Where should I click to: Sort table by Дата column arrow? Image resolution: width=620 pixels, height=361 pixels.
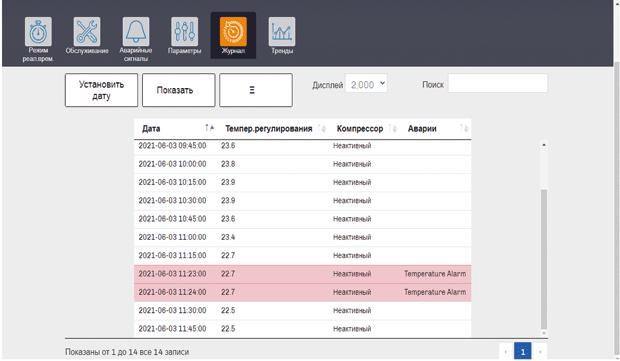(x=209, y=128)
